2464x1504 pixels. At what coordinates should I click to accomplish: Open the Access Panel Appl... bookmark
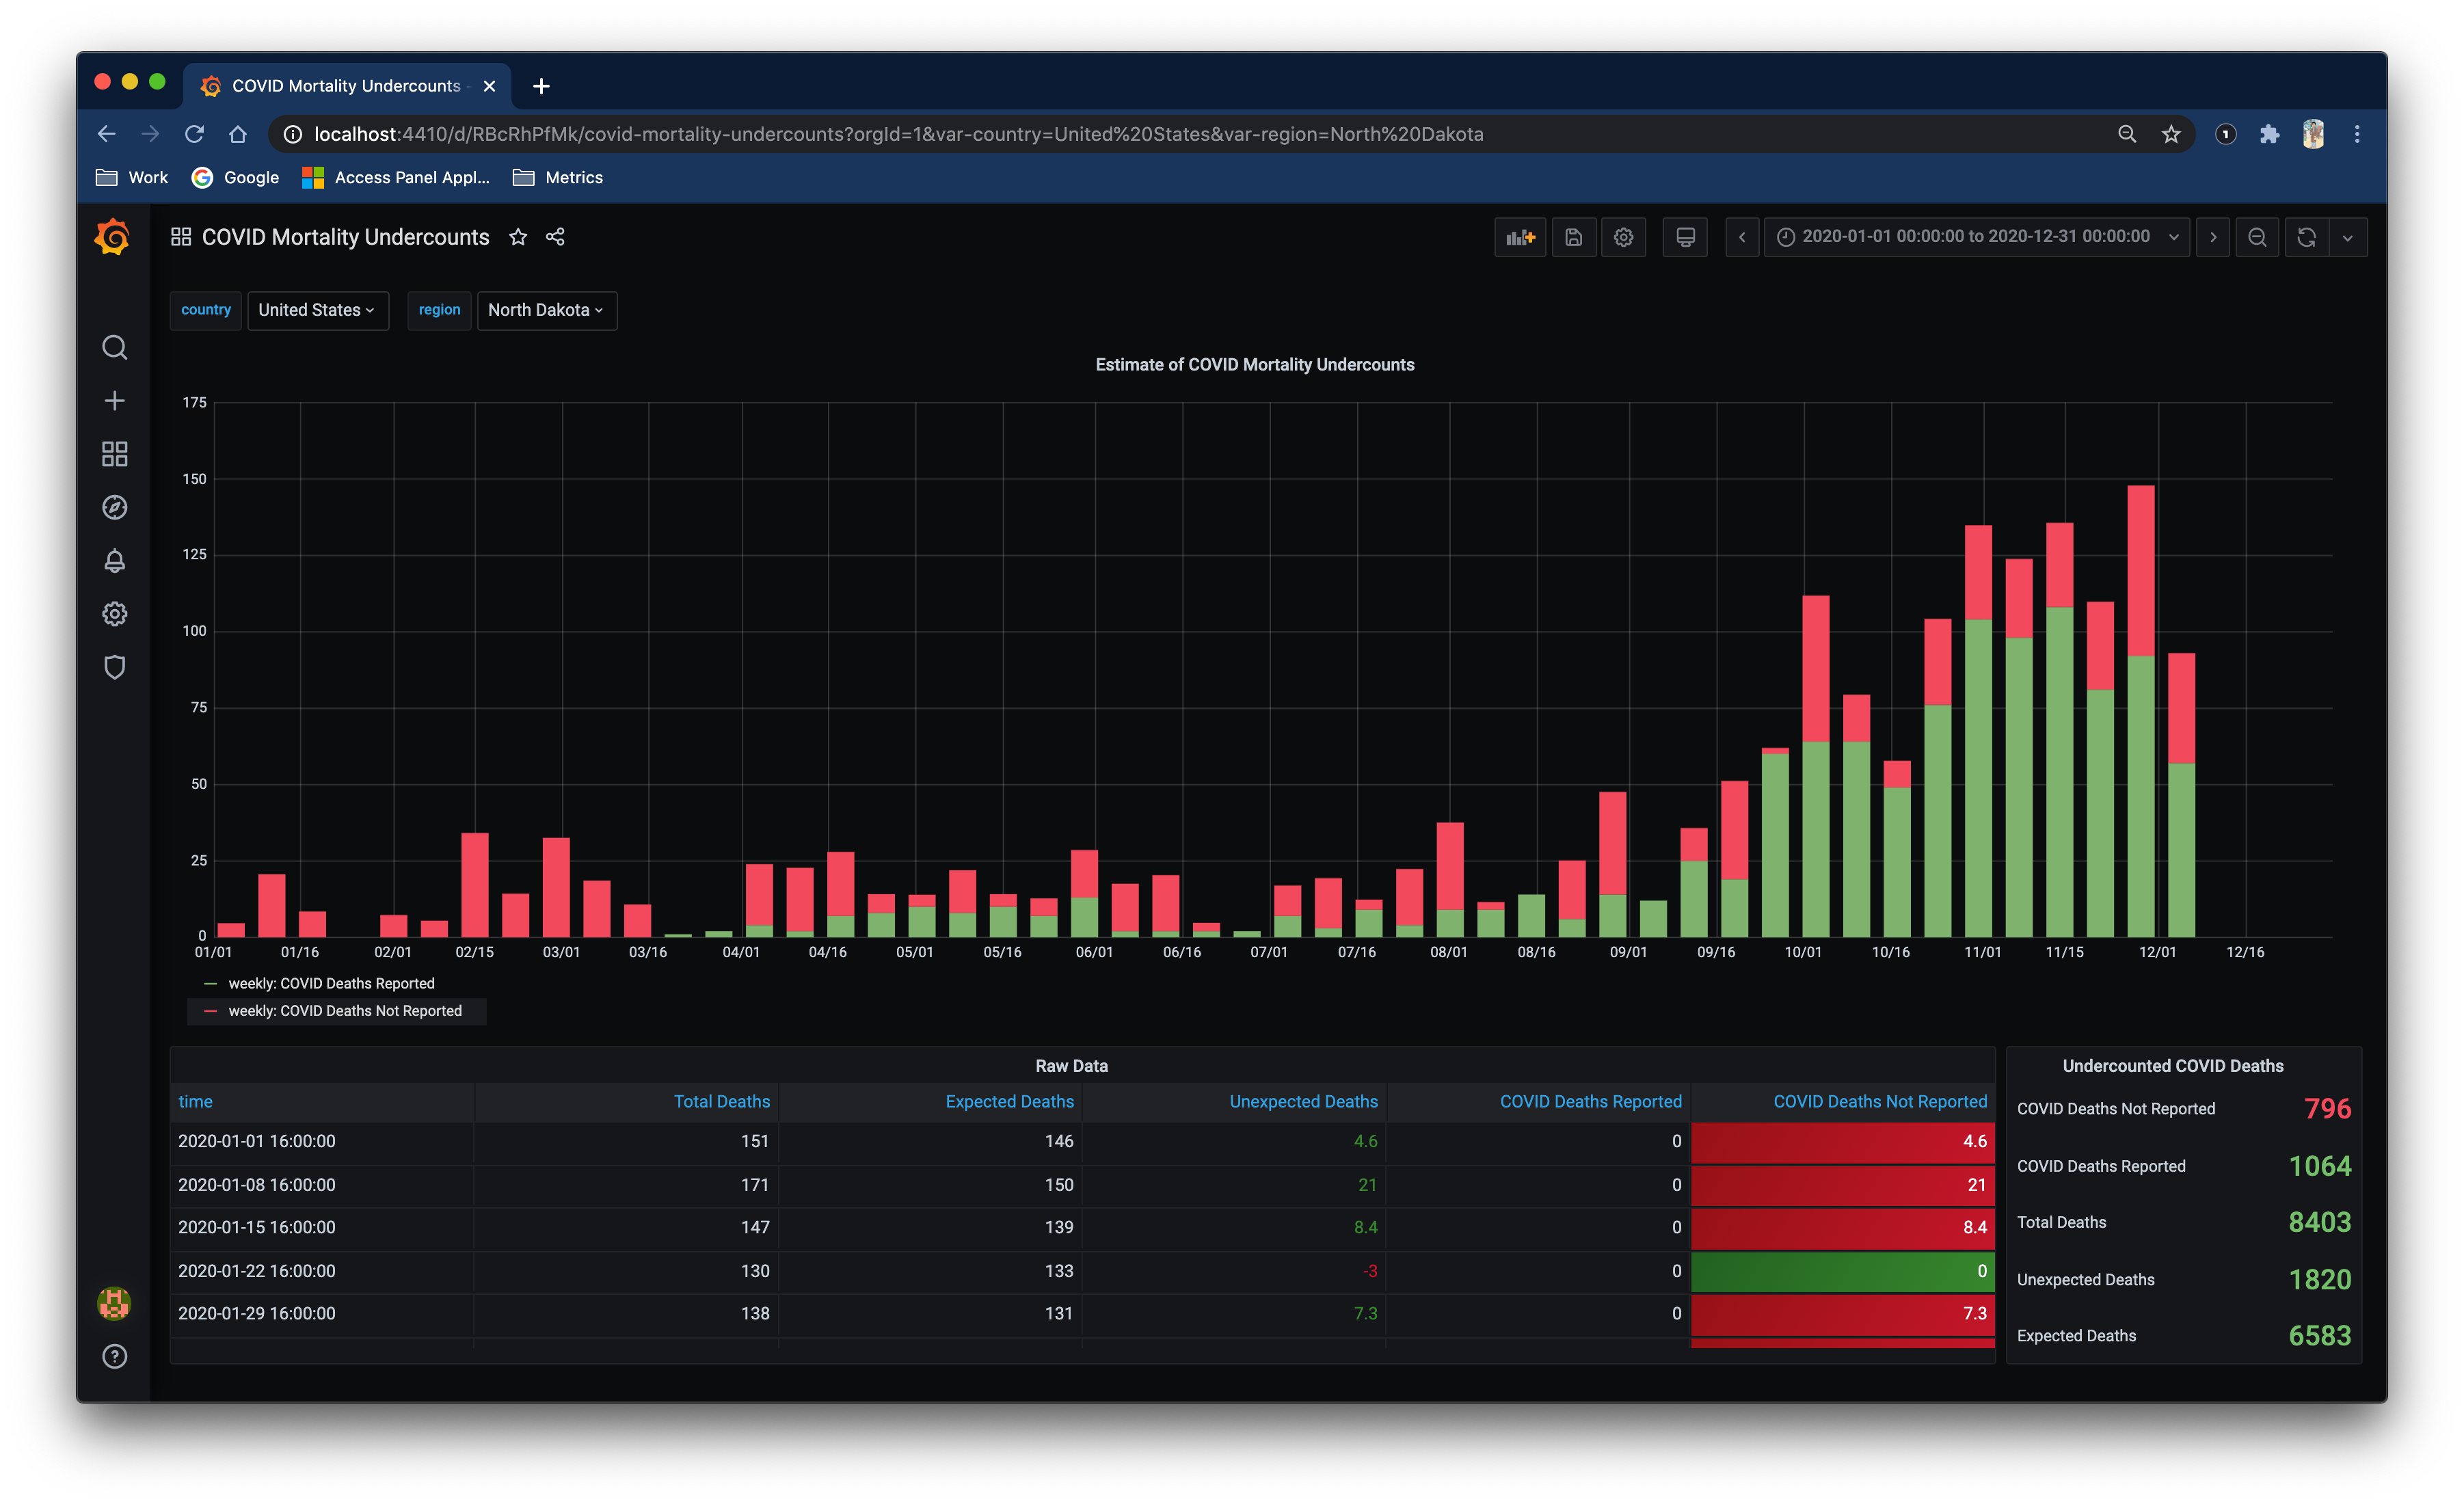click(396, 177)
